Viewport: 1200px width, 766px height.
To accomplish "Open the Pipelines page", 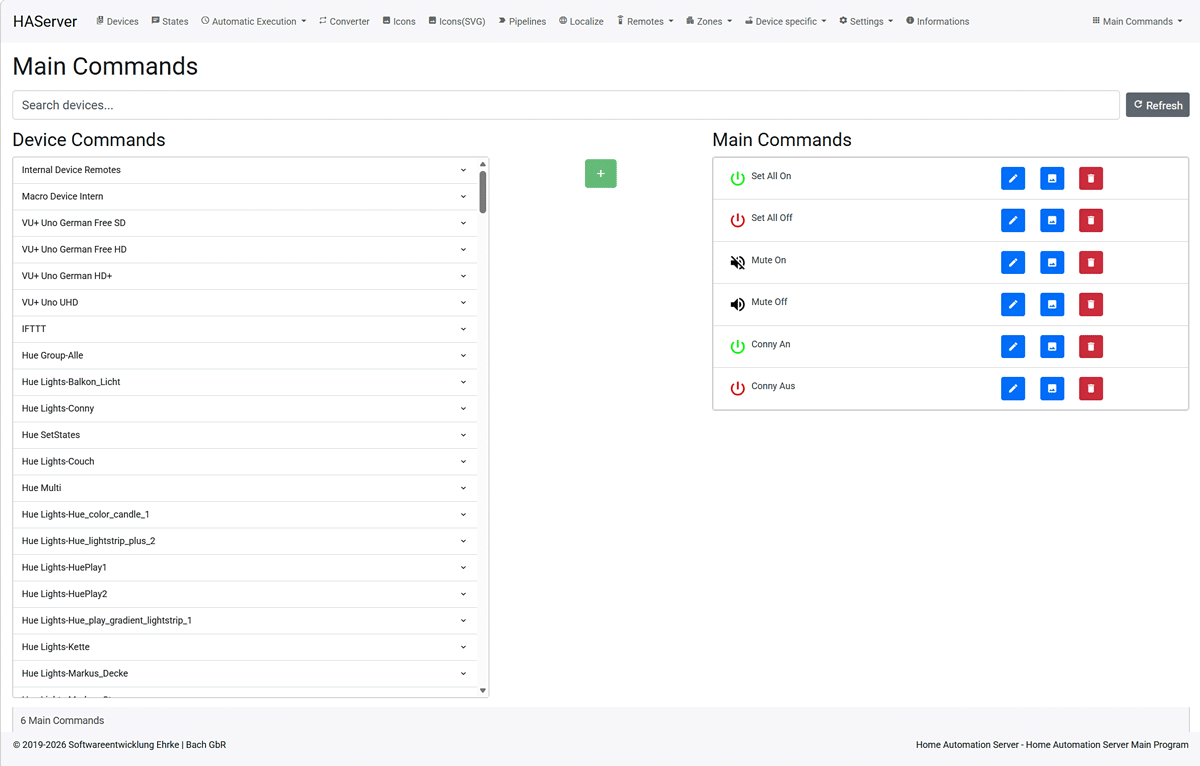I will click(x=522, y=21).
